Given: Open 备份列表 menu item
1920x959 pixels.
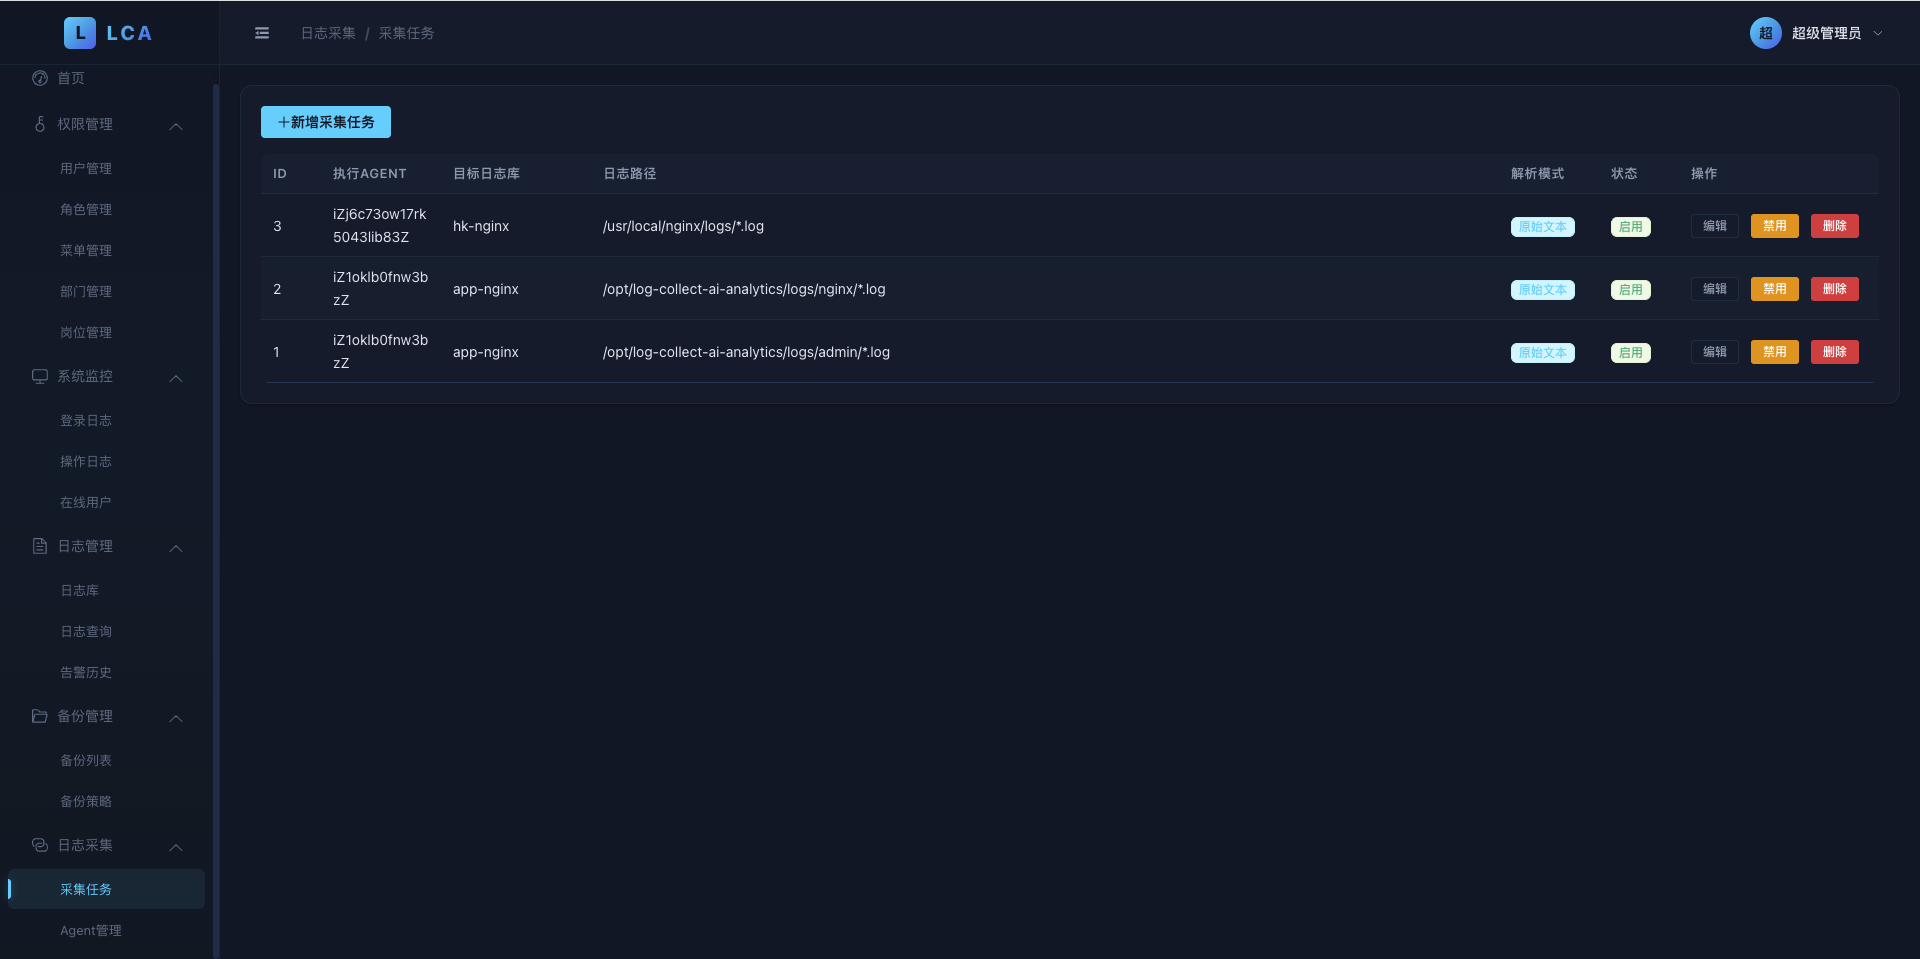Looking at the screenshot, I should point(86,760).
